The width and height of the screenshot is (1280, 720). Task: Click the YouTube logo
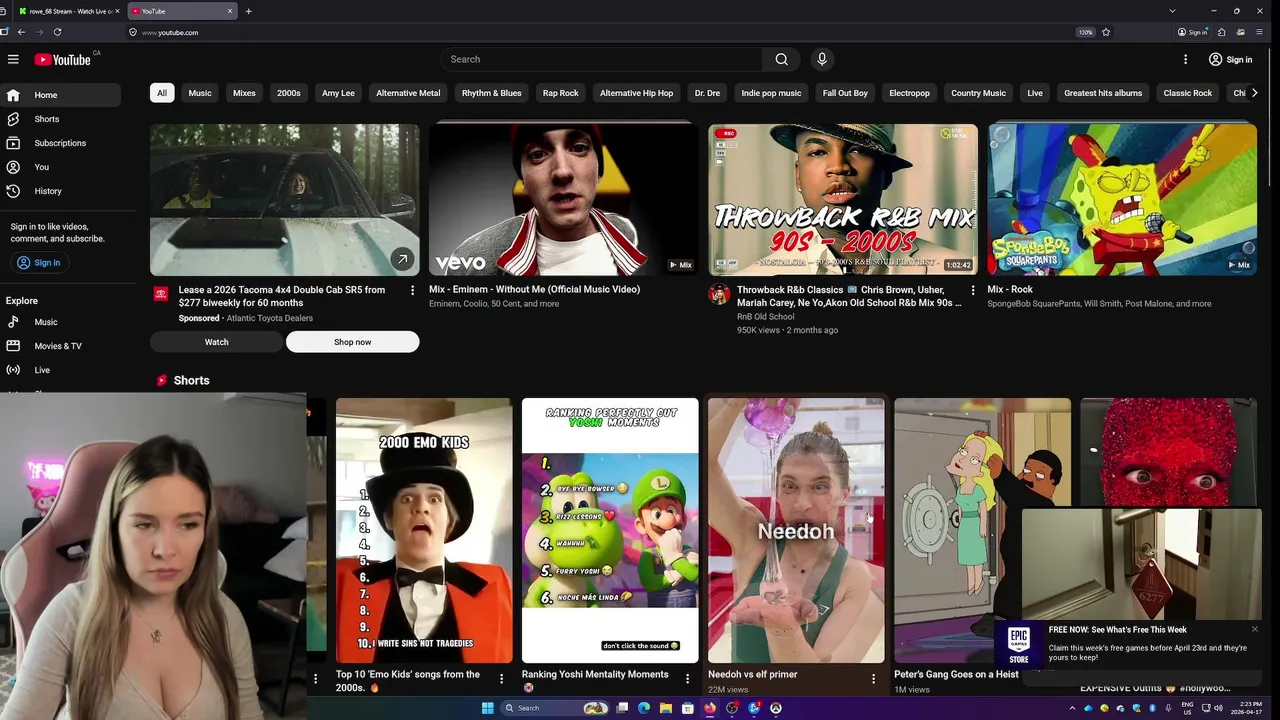pyautogui.click(x=63, y=59)
